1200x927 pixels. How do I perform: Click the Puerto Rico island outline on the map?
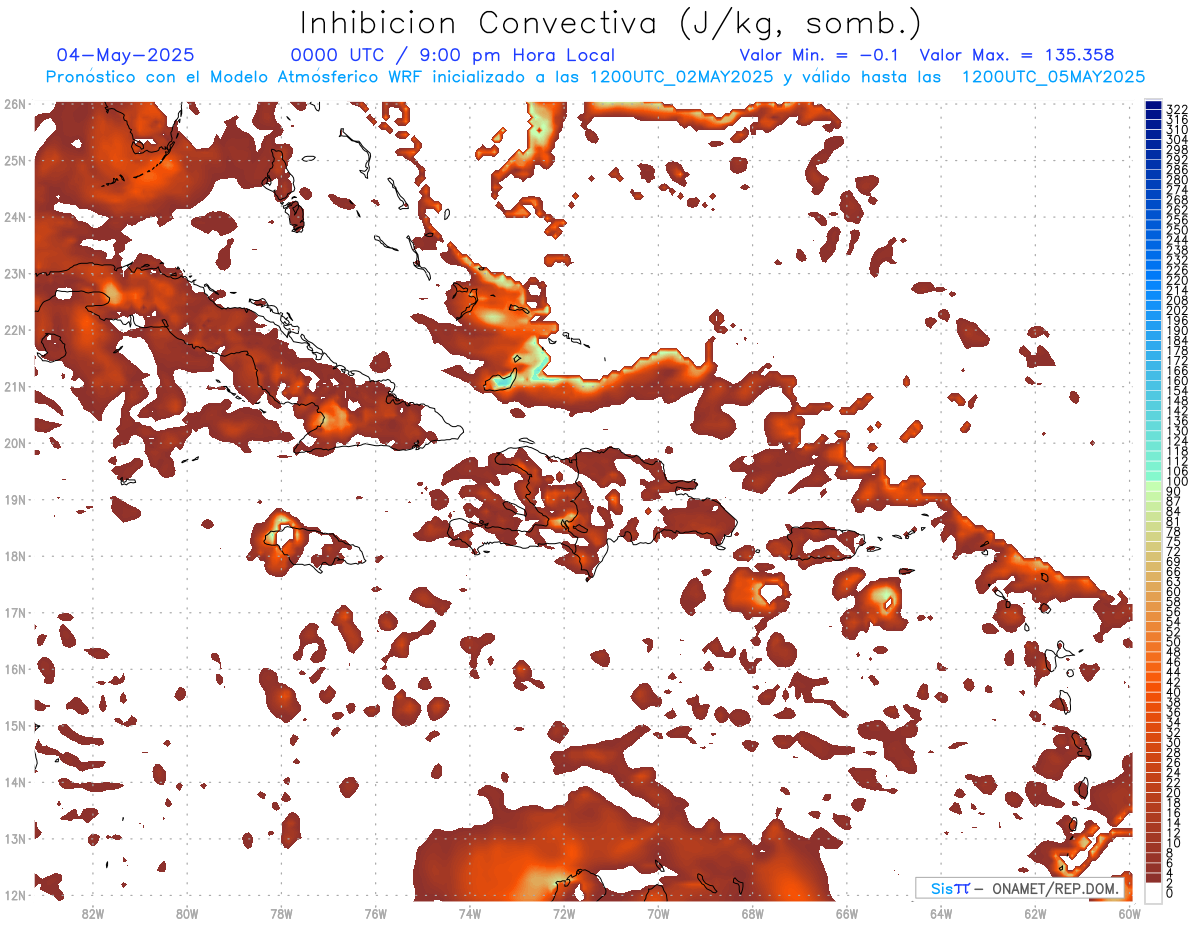824,544
